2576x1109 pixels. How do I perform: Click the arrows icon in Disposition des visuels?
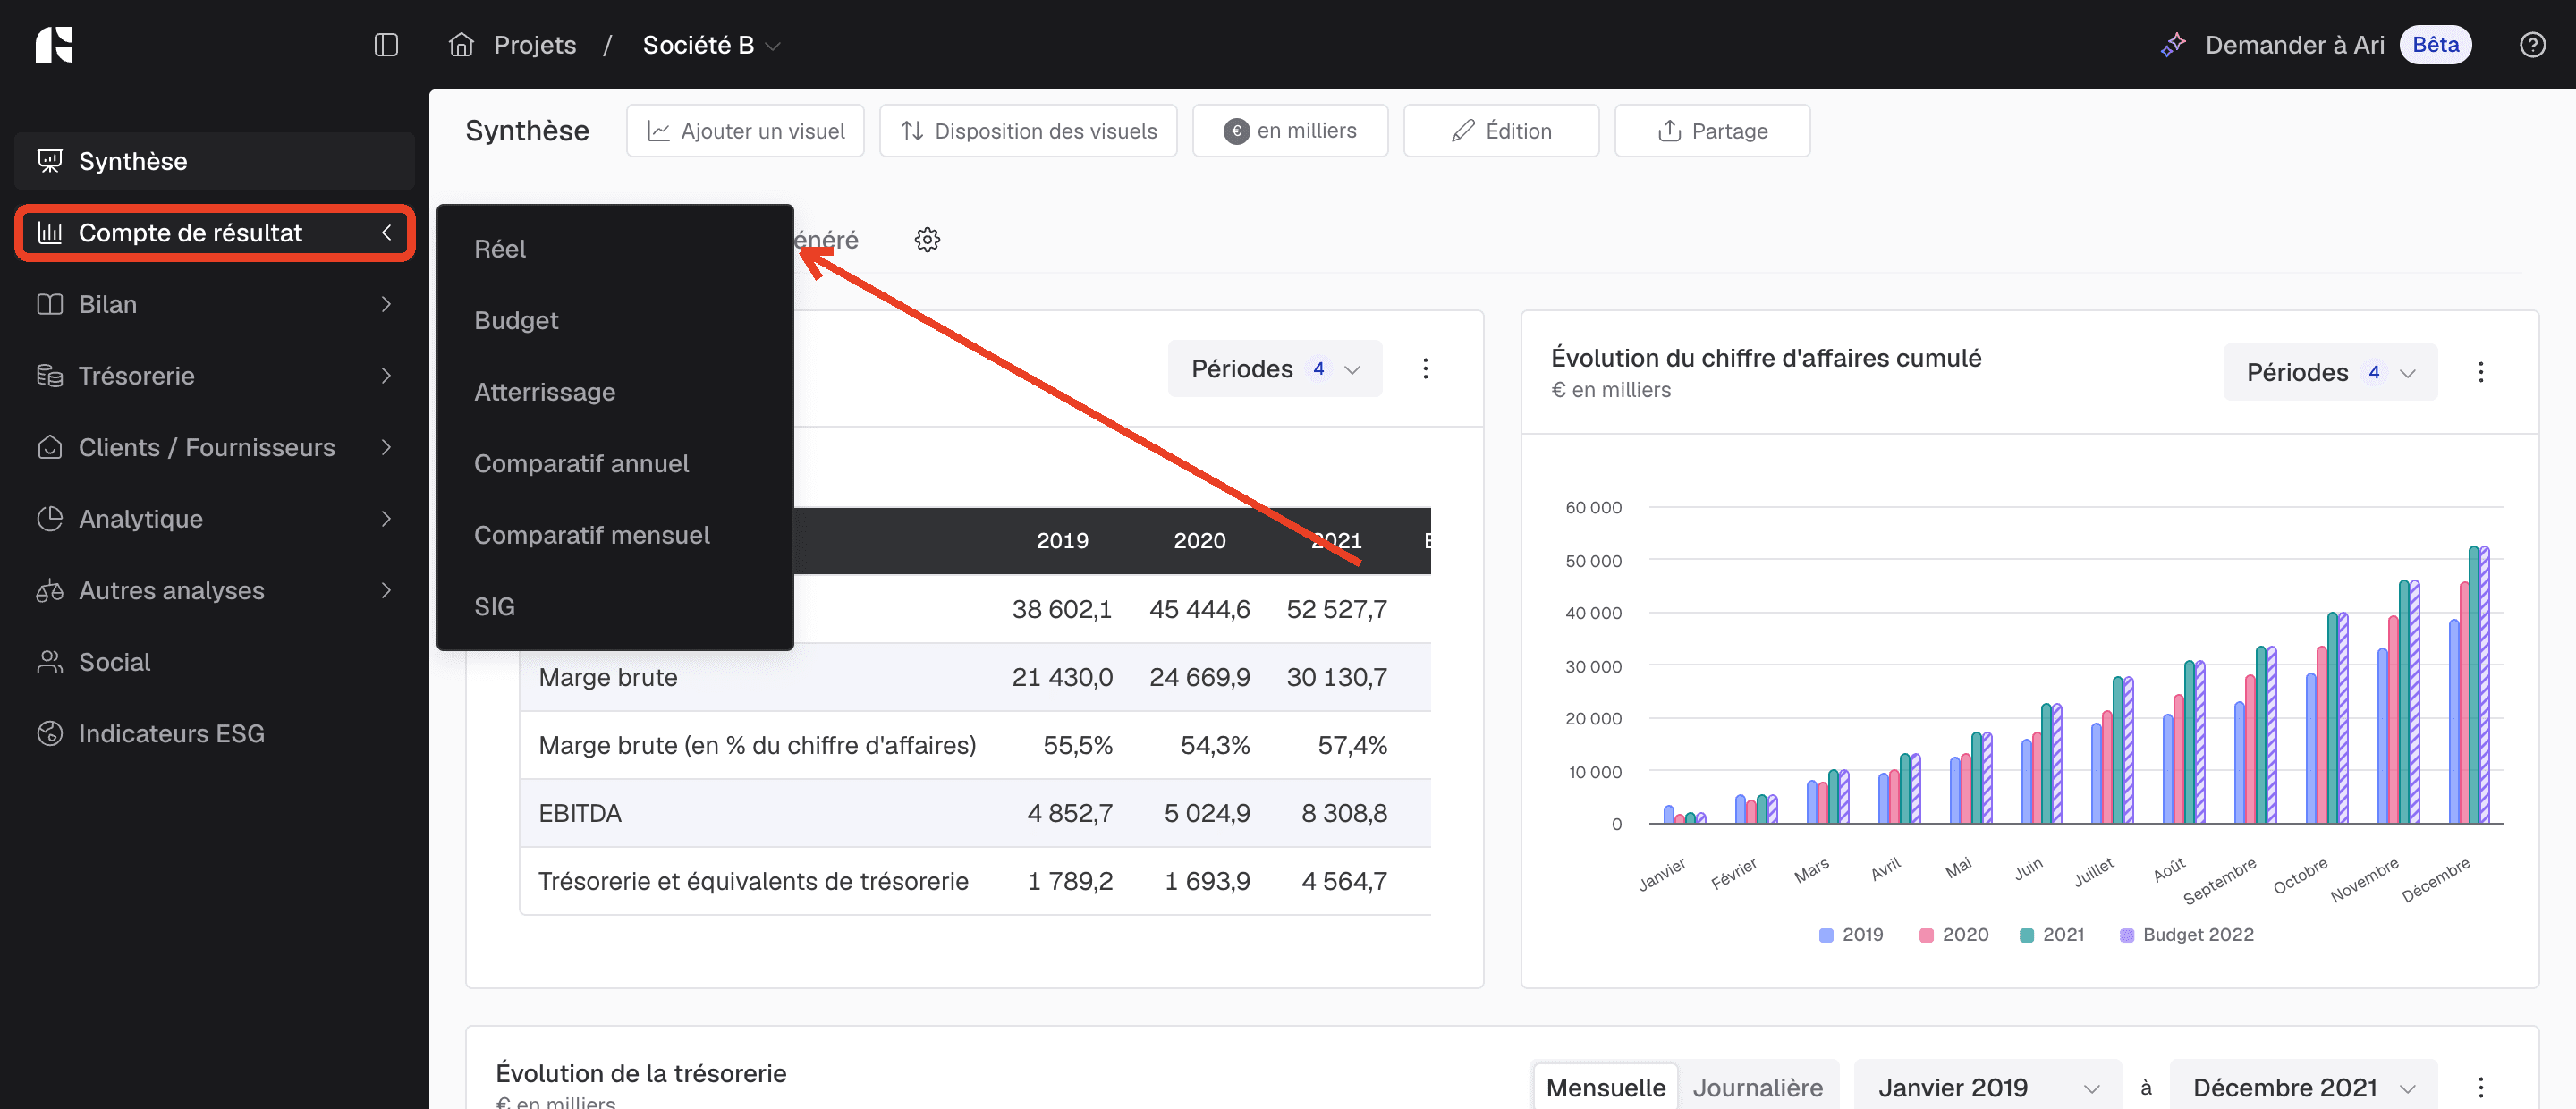tap(912, 131)
